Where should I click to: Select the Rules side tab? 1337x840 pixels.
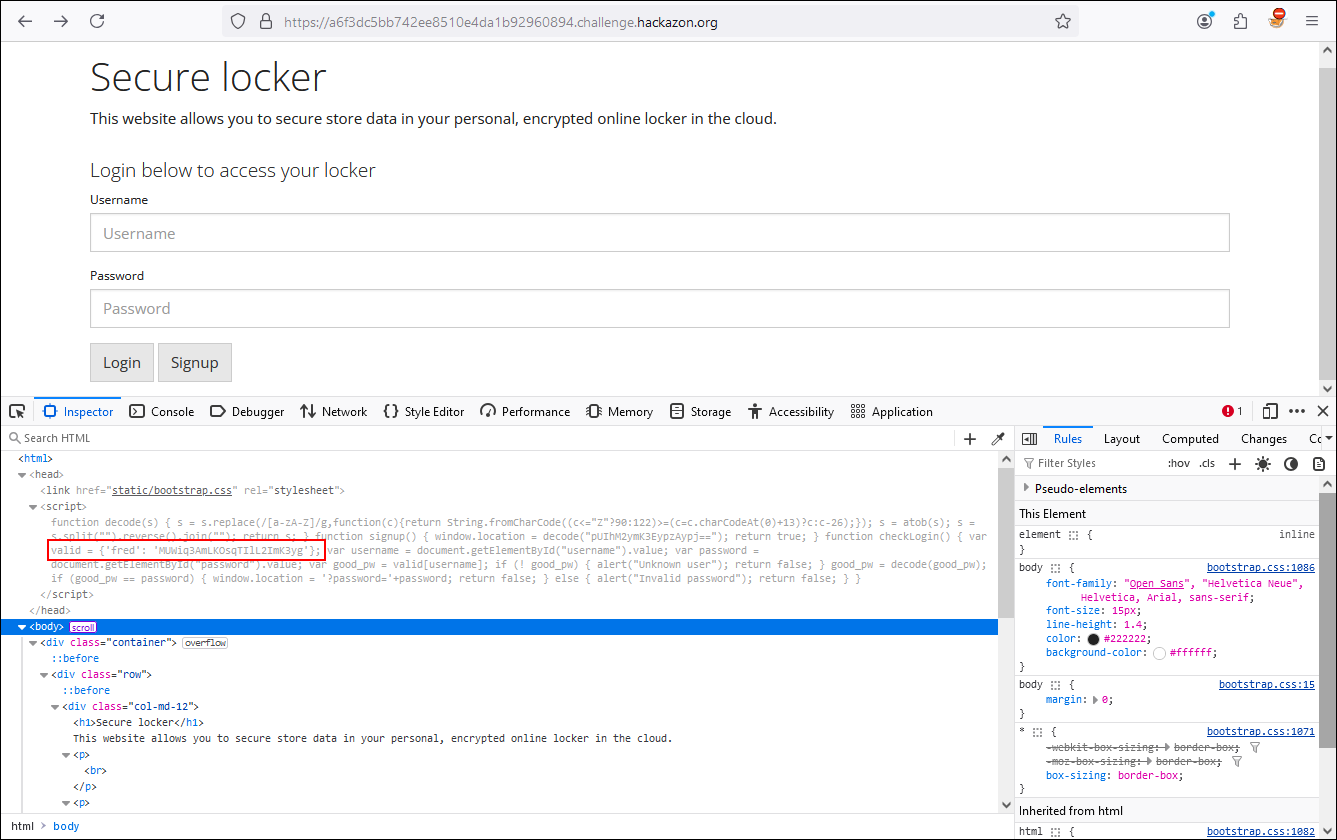1068,439
